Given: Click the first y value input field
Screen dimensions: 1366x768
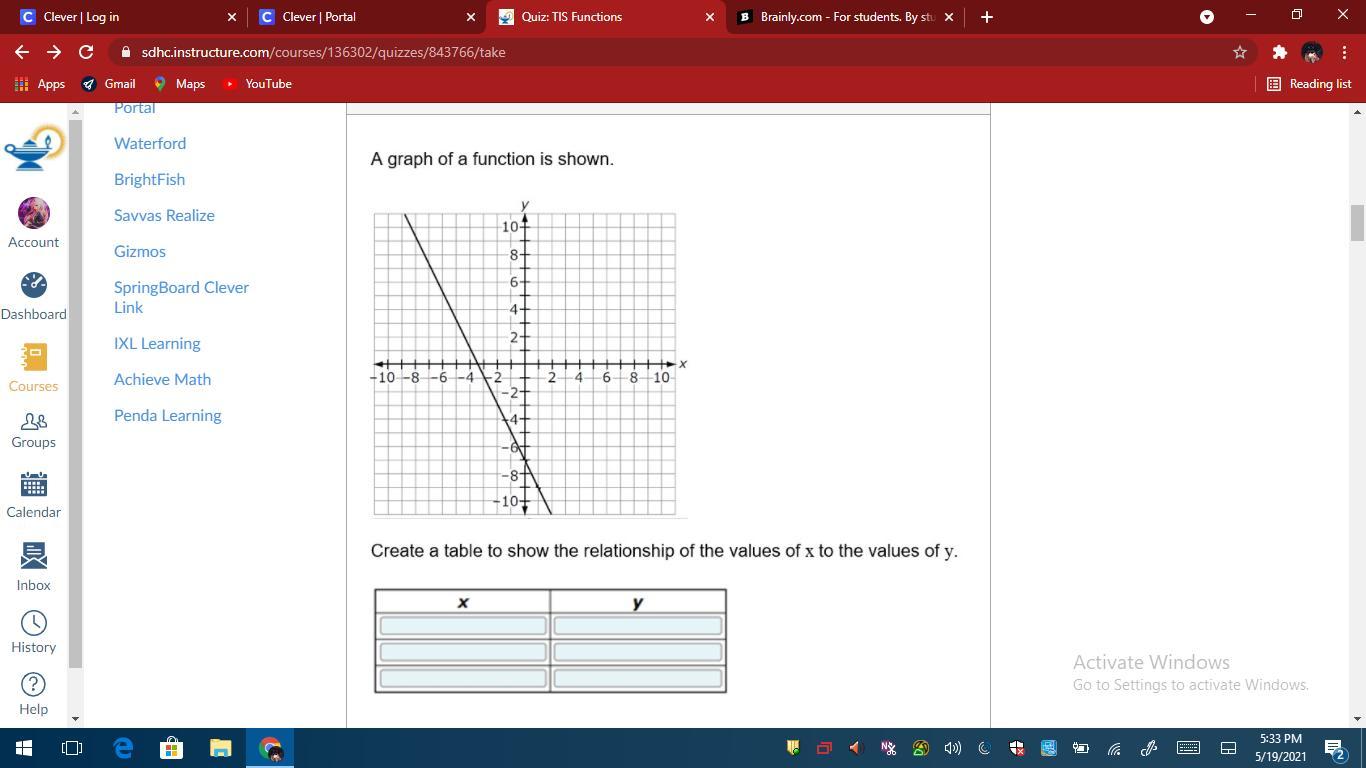Looking at the screenshot, I should click(x=638, y=626).
